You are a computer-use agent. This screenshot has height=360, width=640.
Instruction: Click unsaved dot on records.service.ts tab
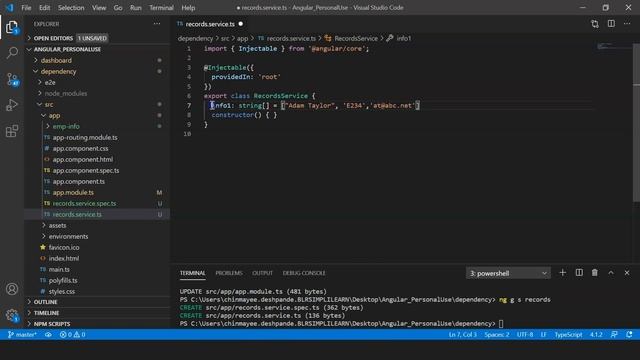[x=241, y=24]
